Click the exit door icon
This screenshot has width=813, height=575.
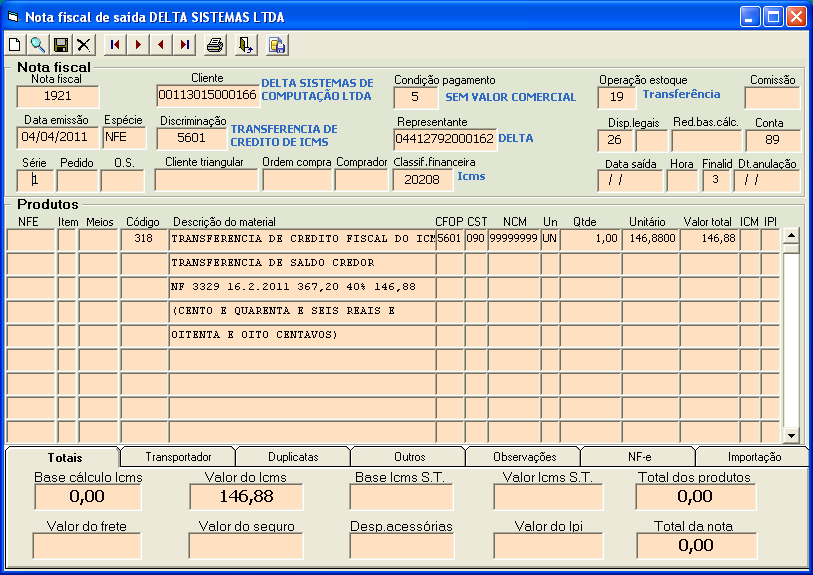click(x=246, y=45)
